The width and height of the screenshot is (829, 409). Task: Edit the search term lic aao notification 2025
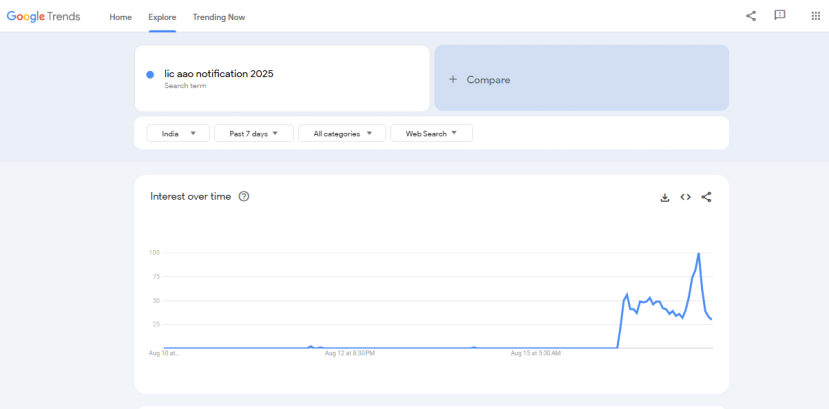coord(219,74)
